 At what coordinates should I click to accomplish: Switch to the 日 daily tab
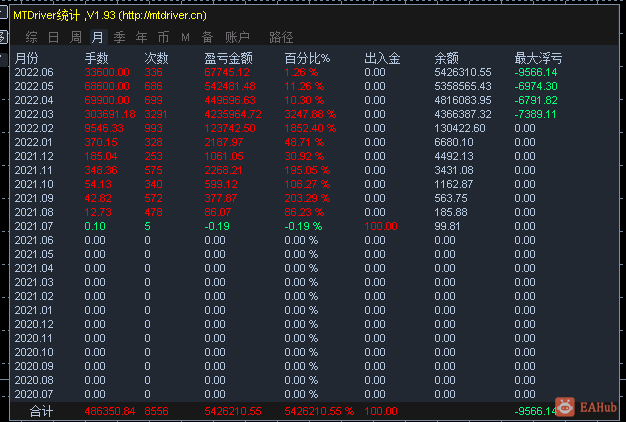(x=53, y=38)
